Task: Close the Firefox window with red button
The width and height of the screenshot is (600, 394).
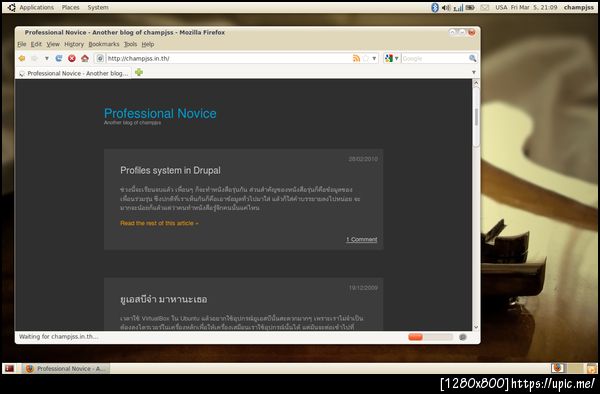Action: [x=471, y=32]
